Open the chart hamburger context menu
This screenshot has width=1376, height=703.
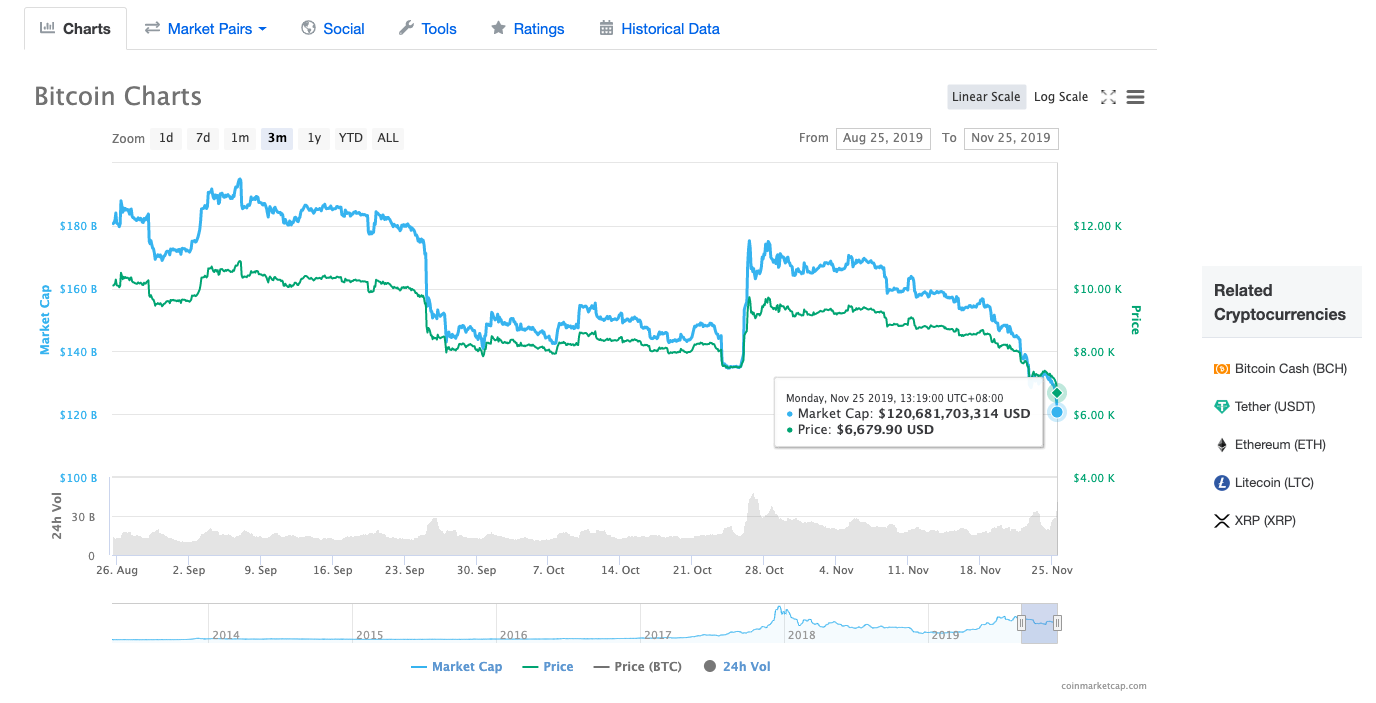pos(1135,97)
